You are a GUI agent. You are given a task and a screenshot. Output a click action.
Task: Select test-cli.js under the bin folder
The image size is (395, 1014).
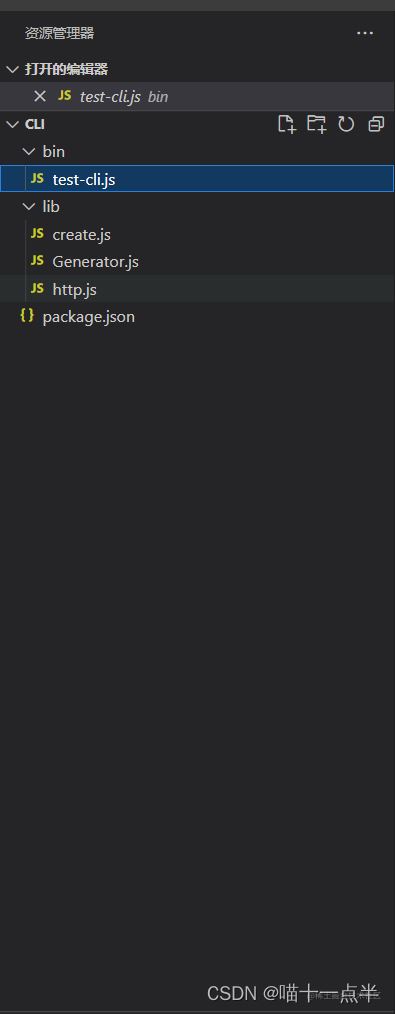pyautogui.click(x=197, y=178)
